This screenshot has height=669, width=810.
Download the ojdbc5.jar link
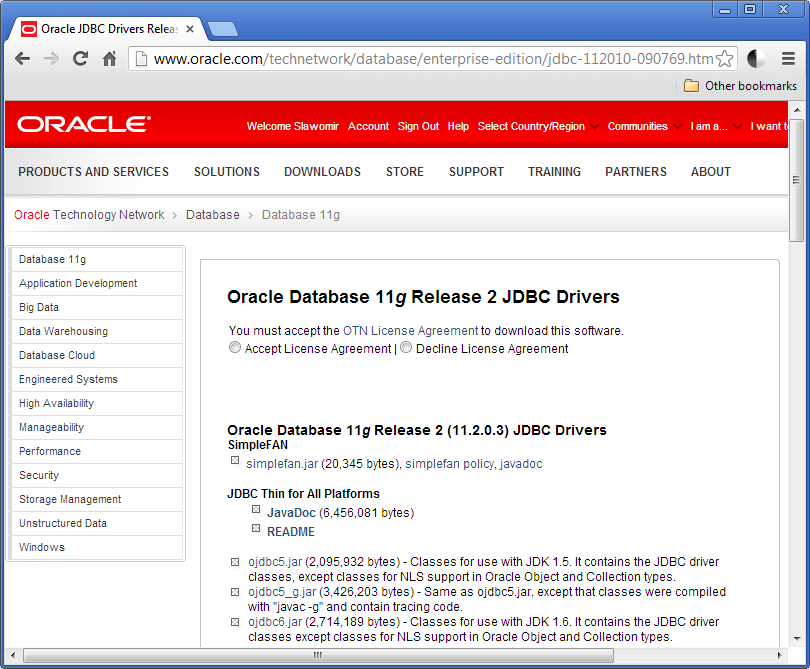pos(275,562)
